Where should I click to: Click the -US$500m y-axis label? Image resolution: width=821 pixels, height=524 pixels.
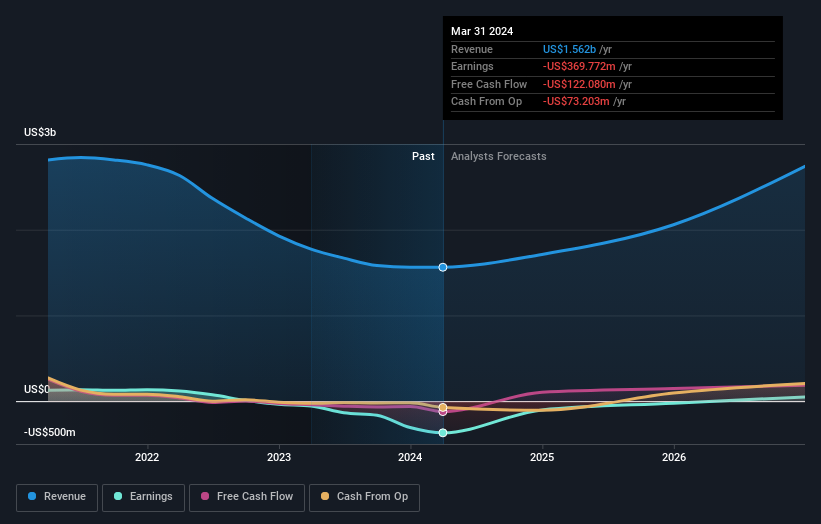tap(50, 432)
